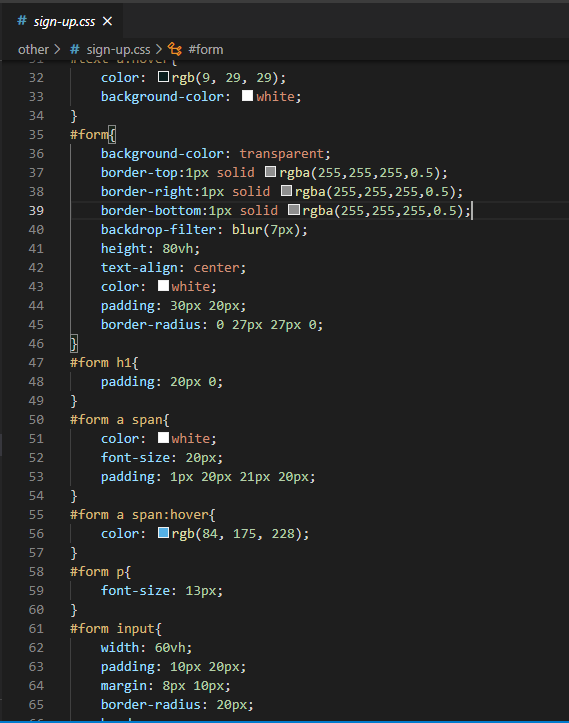Open white color swatch on line 51
Image resolution: width=569 pixels, height=723 pixels.
pos(163,438)
